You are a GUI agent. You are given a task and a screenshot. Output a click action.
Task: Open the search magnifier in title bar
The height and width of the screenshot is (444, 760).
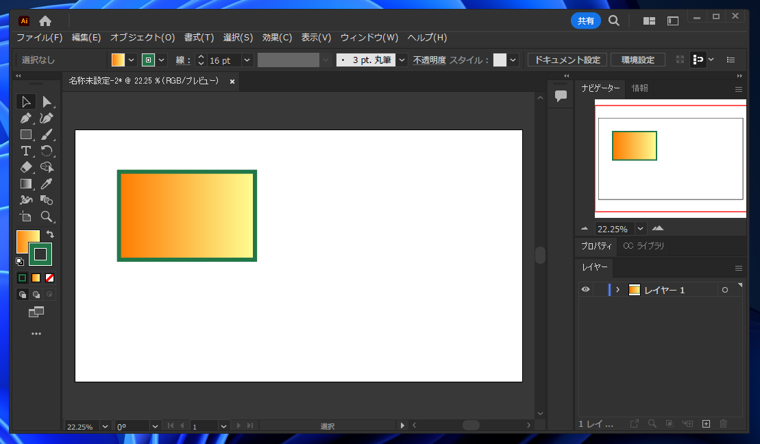(614, 21)
